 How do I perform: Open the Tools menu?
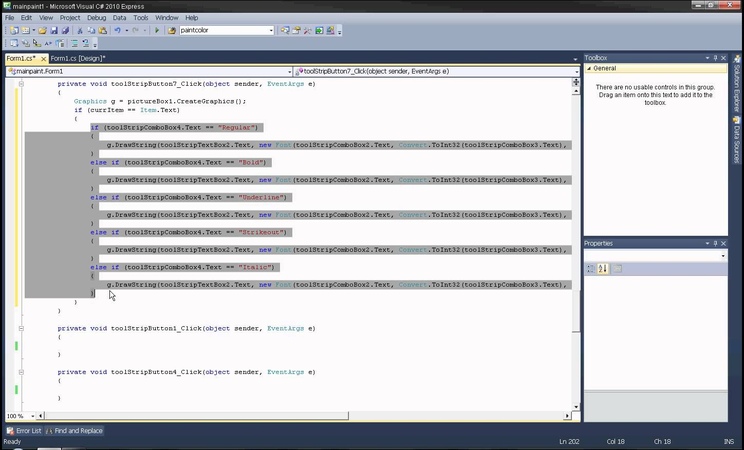coord(140,18)
